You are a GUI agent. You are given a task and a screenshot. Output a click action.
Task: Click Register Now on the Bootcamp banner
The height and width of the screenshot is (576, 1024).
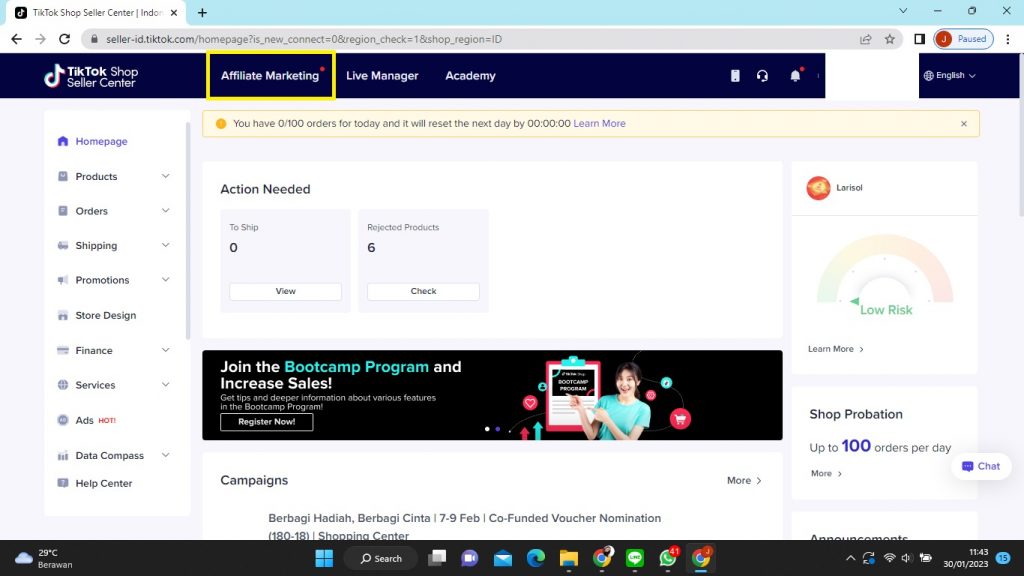click(x=266, y=422)
